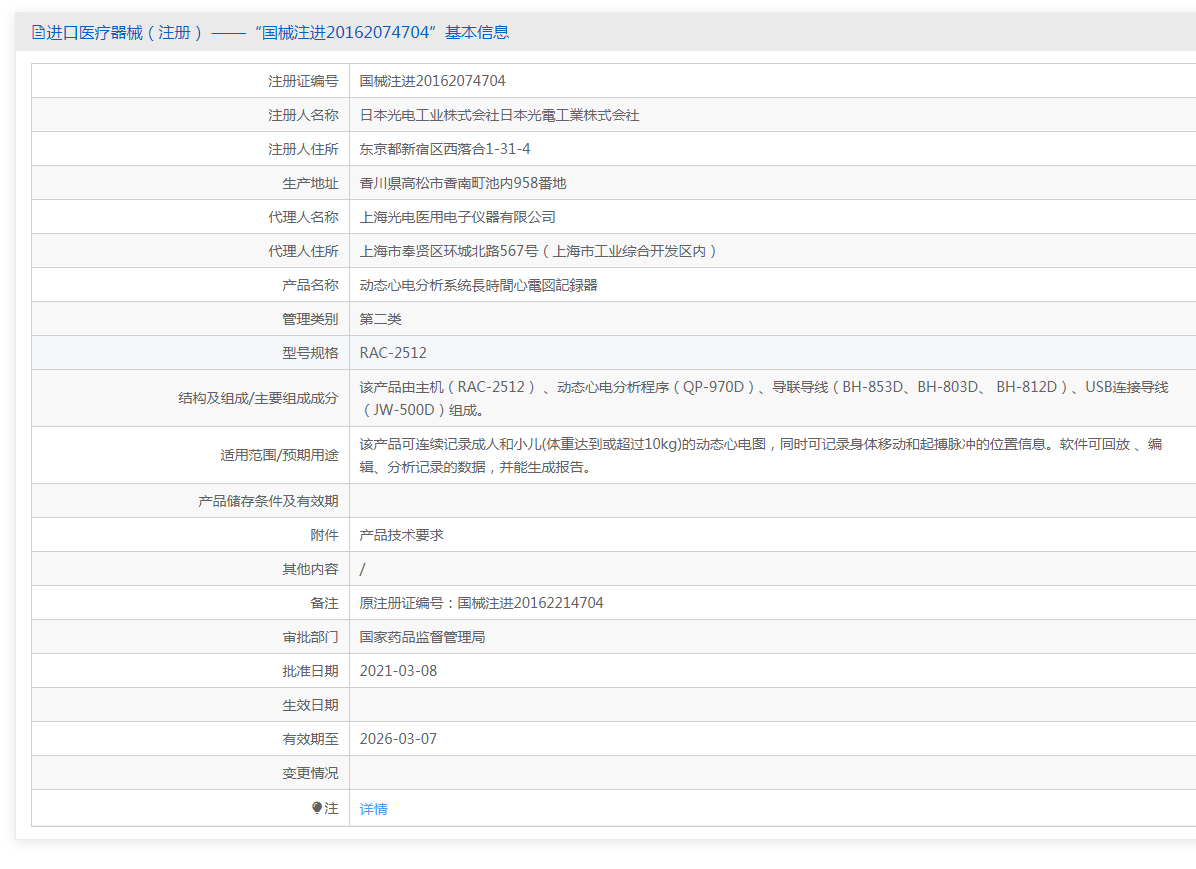Click the agent address 上海市奉贤区环城北路567号 cell
Screen dimensions: 1196x869
539,251
